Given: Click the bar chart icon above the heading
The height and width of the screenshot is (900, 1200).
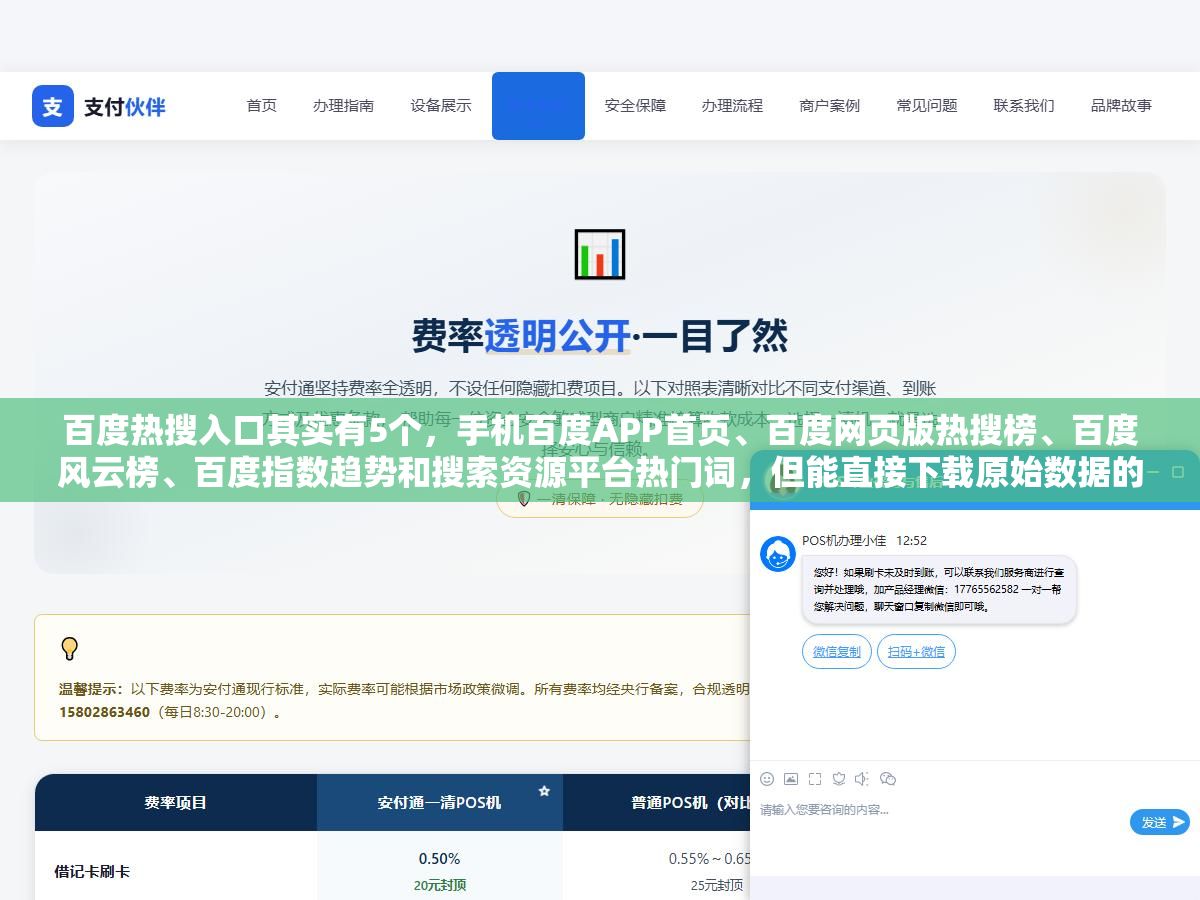Looking at the screenshot, I should [600, 254].
